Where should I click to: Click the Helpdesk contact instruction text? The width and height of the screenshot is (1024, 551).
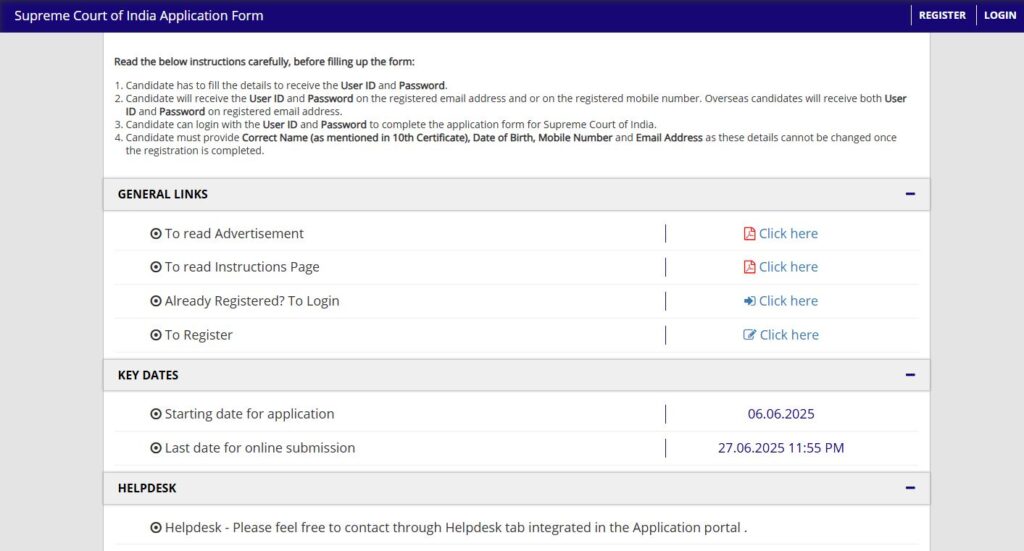pyautogui.click(x=456, y=527)
